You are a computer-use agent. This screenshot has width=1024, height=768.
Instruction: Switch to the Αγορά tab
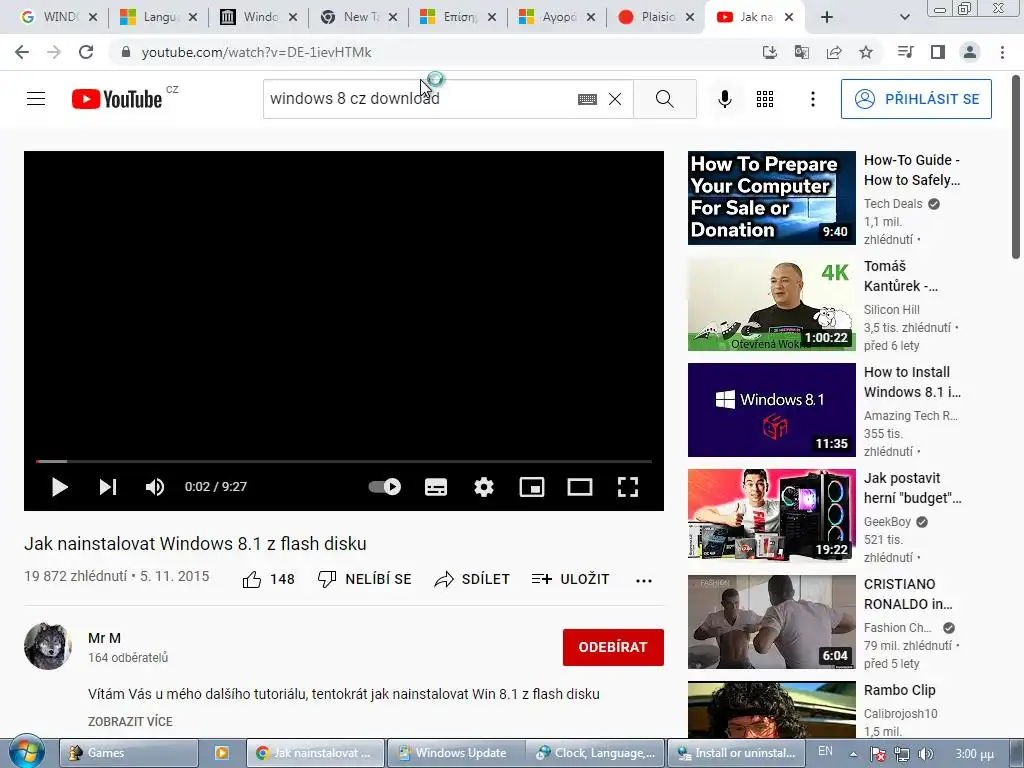point(557,17)
